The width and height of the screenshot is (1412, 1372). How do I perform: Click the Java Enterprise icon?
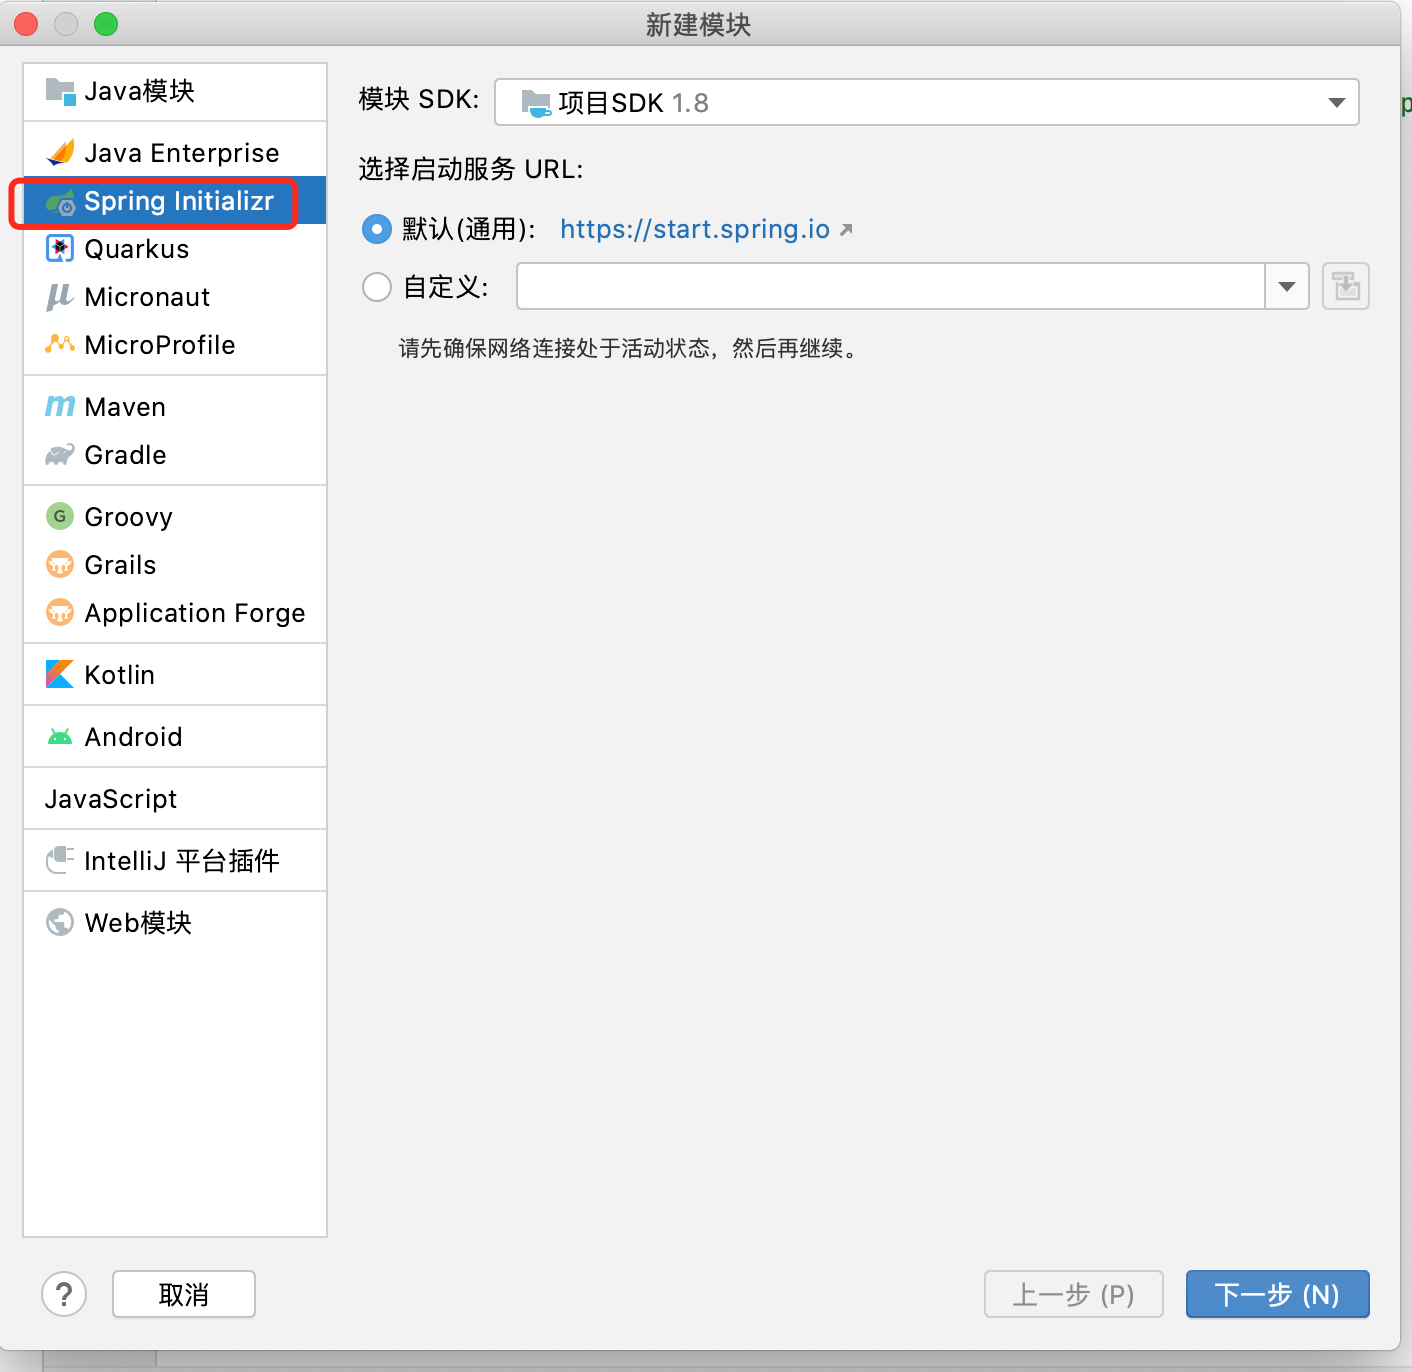coord(60,153)
